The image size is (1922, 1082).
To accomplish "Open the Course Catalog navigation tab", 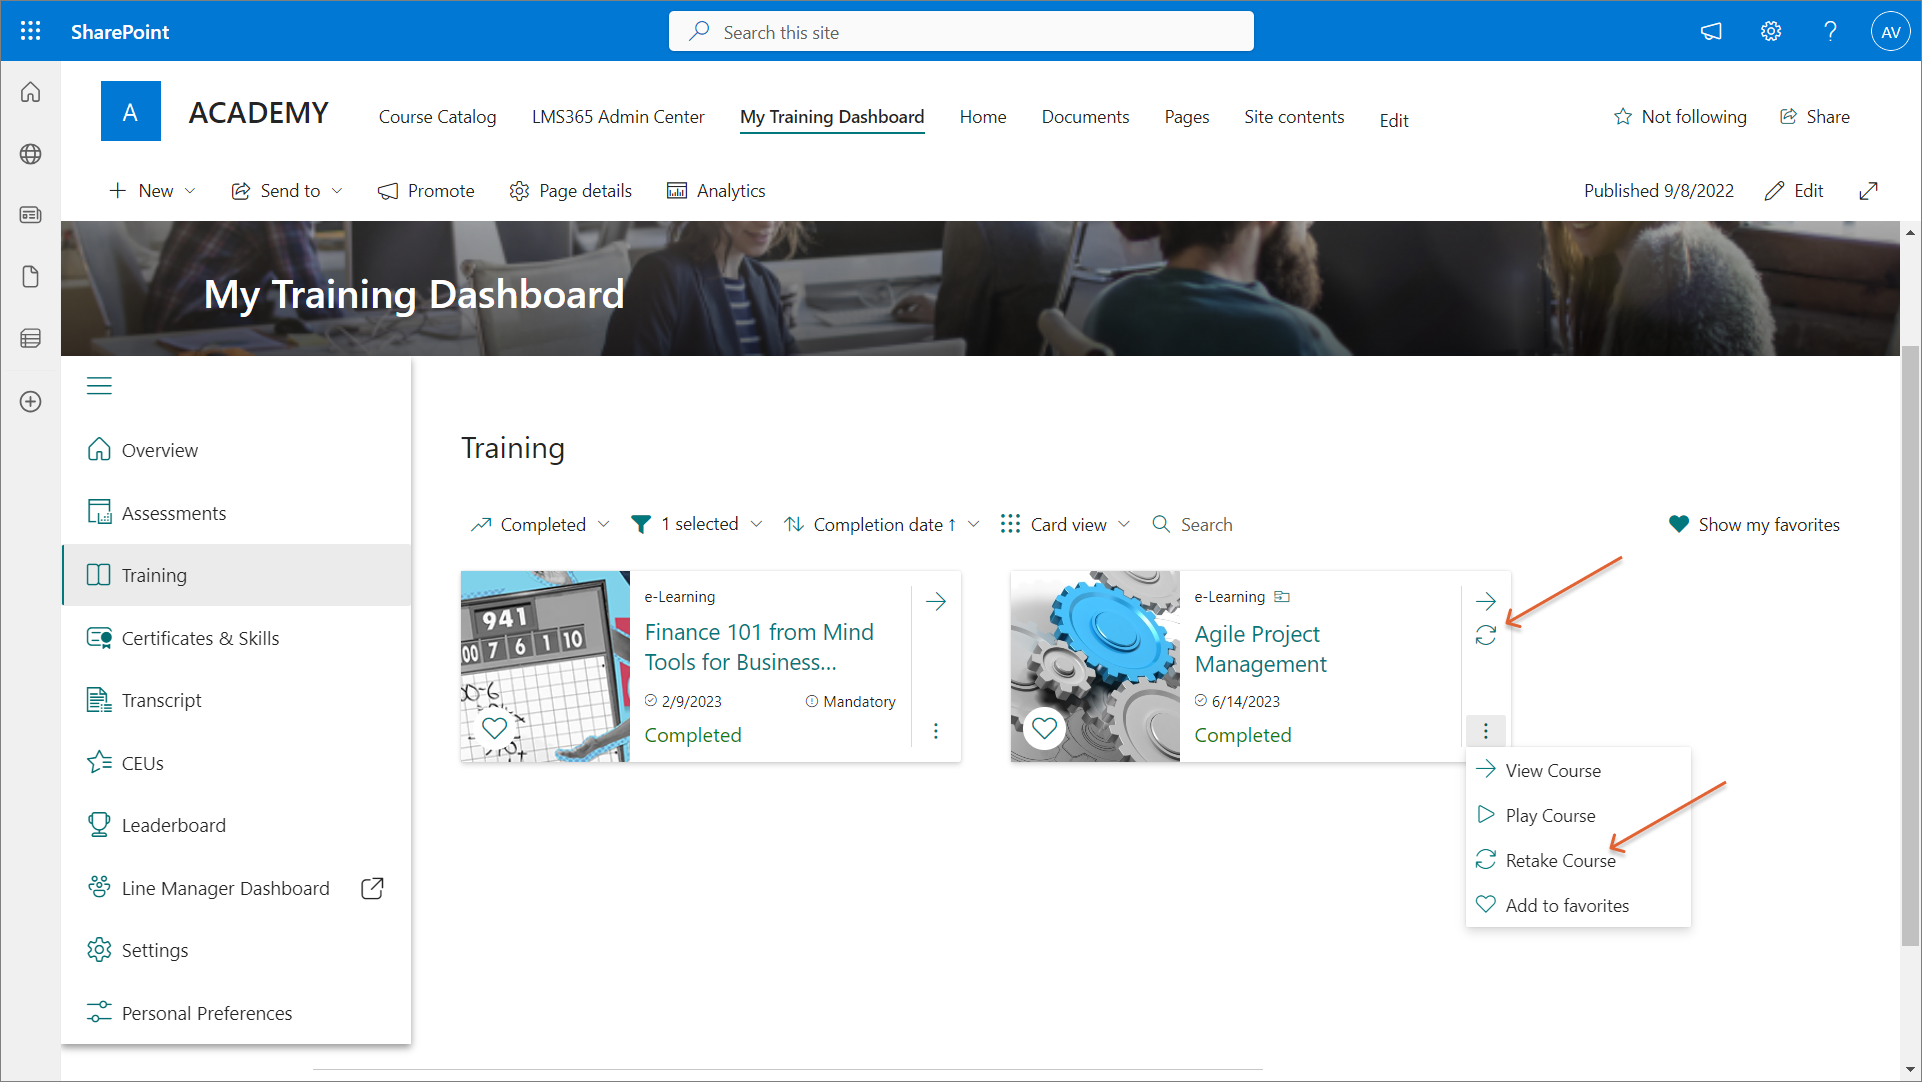I will point(437,117).
